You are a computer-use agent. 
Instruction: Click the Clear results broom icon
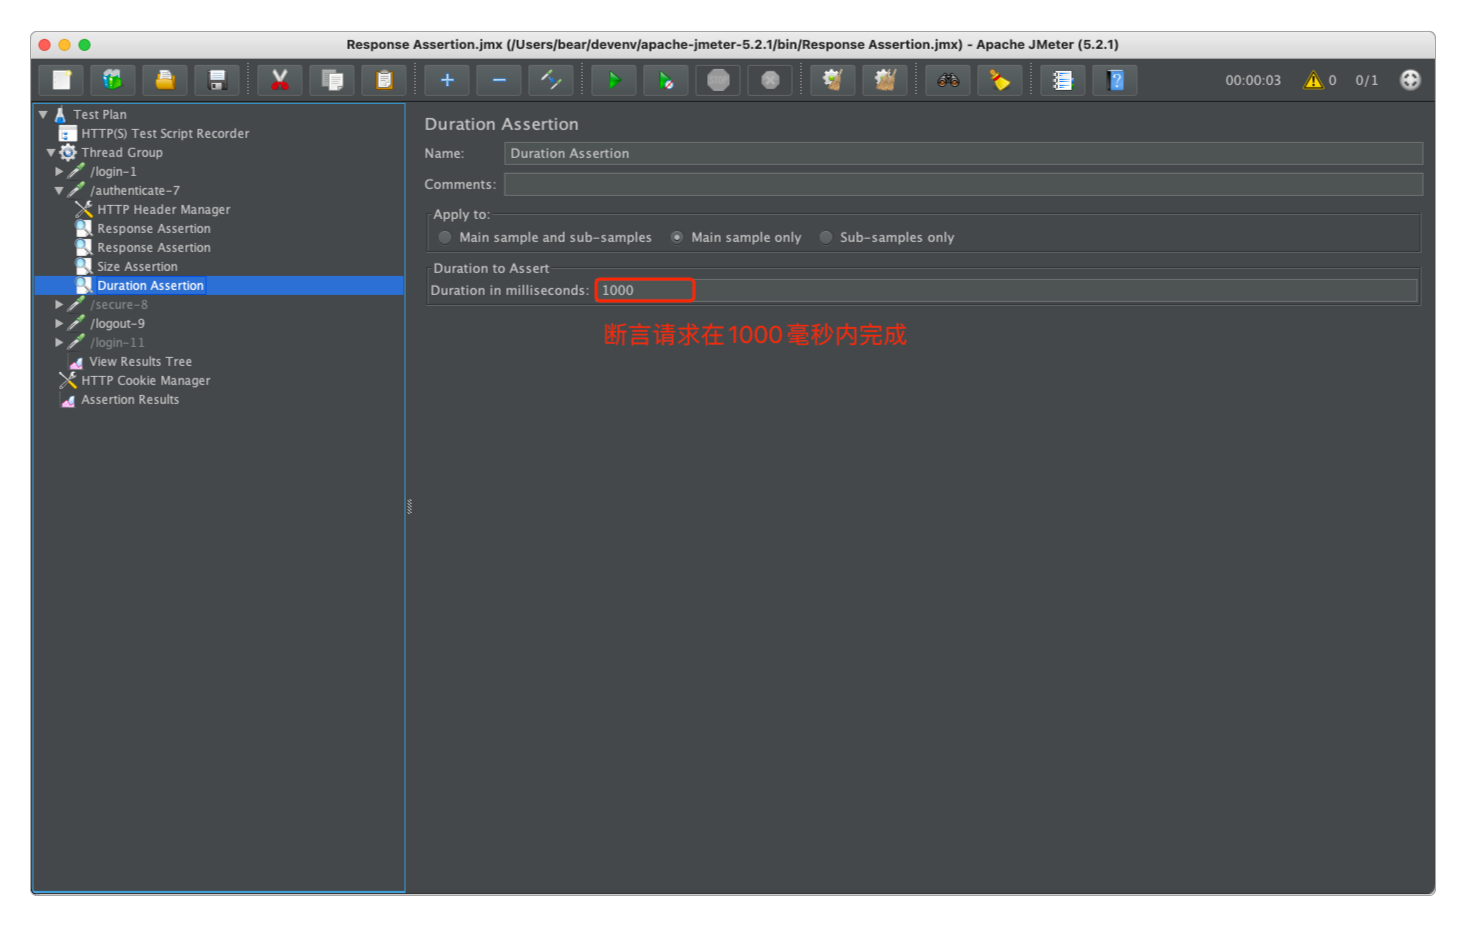click(833, 80)
